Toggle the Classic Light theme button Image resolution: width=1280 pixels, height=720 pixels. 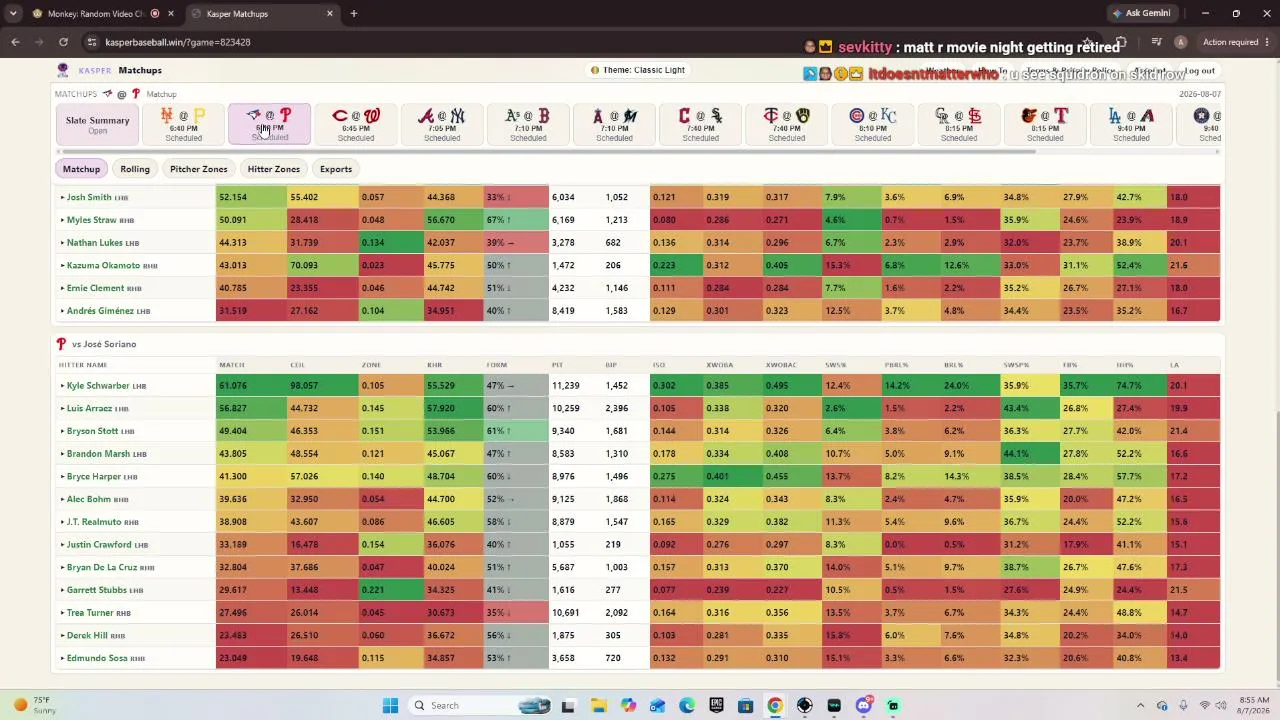click(x=638, y=70)
